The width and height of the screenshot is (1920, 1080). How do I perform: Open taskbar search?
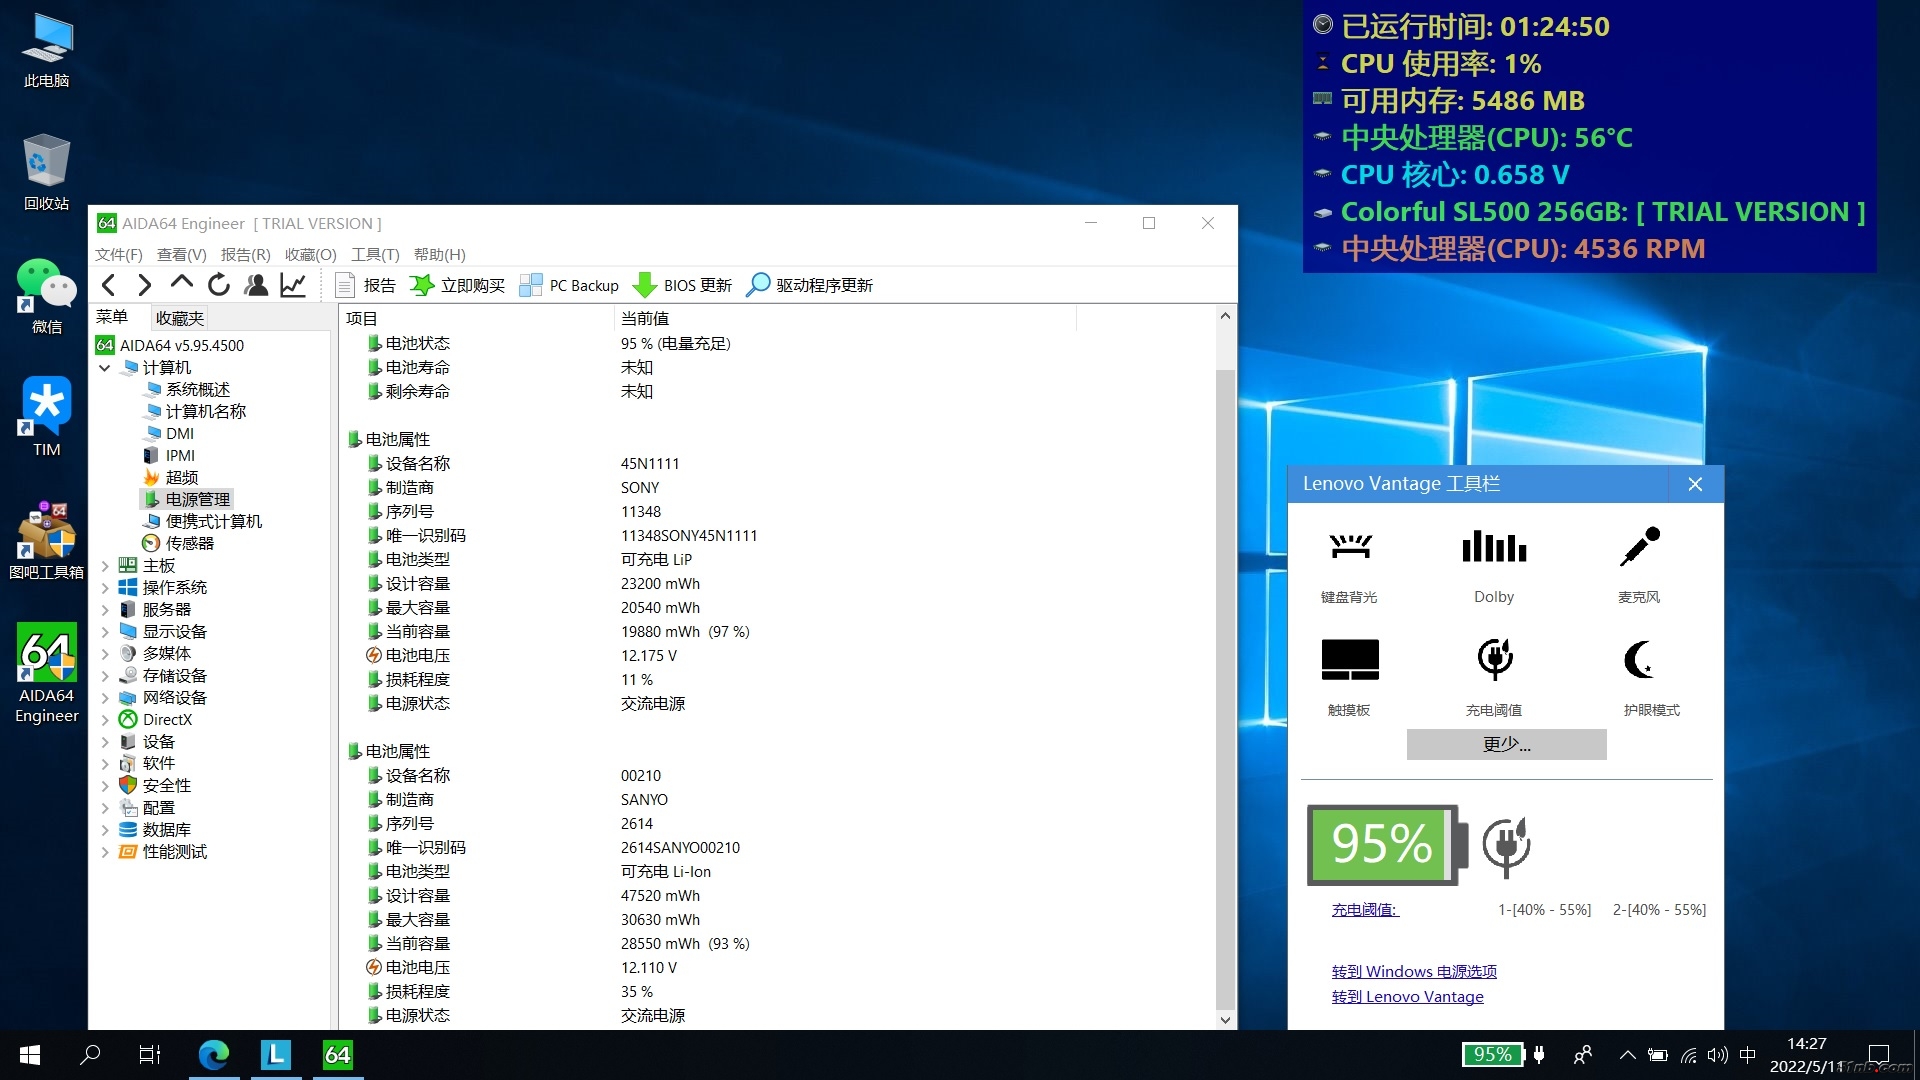click(90, 1055)
